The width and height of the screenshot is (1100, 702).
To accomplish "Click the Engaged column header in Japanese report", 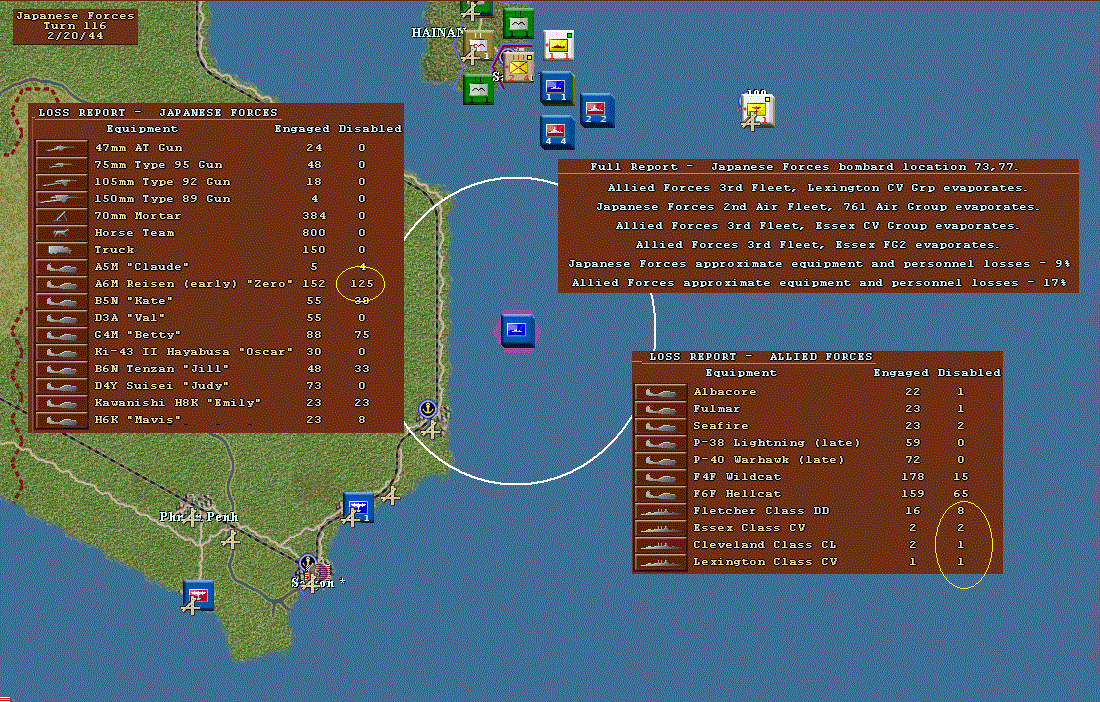I will tap(302, 128).
